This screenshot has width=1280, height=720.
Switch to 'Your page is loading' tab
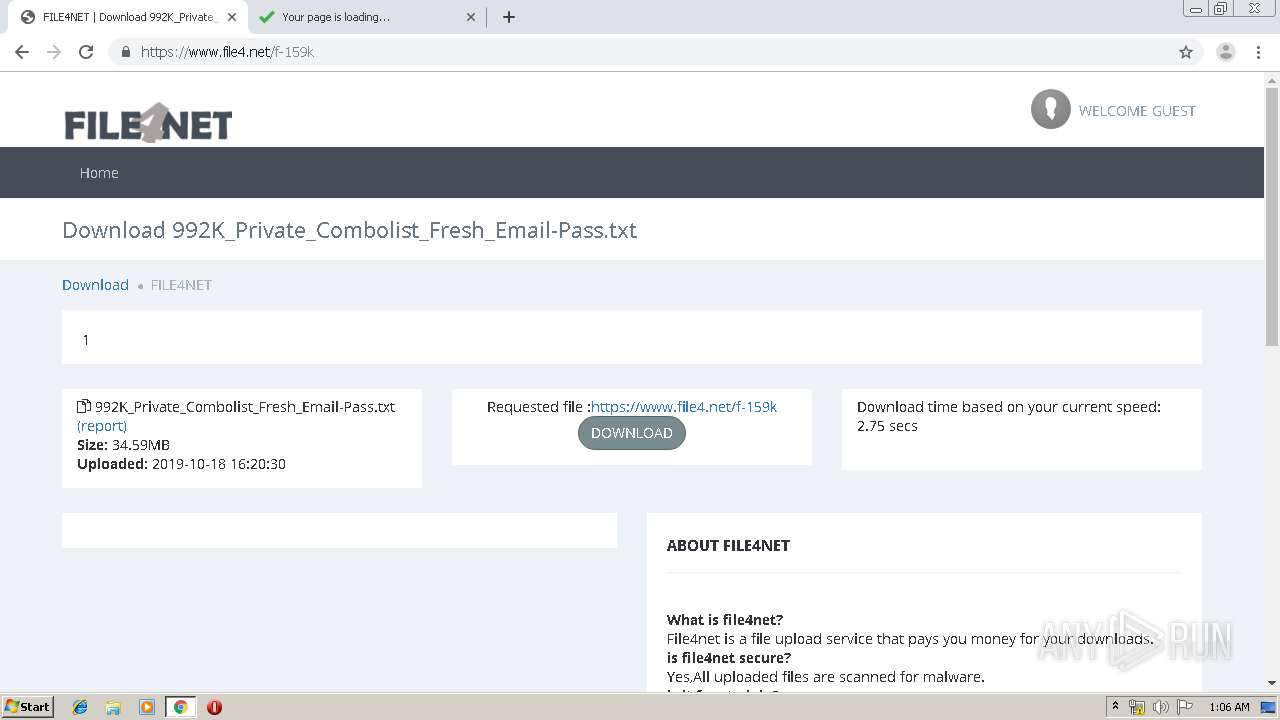pos(365,17)
